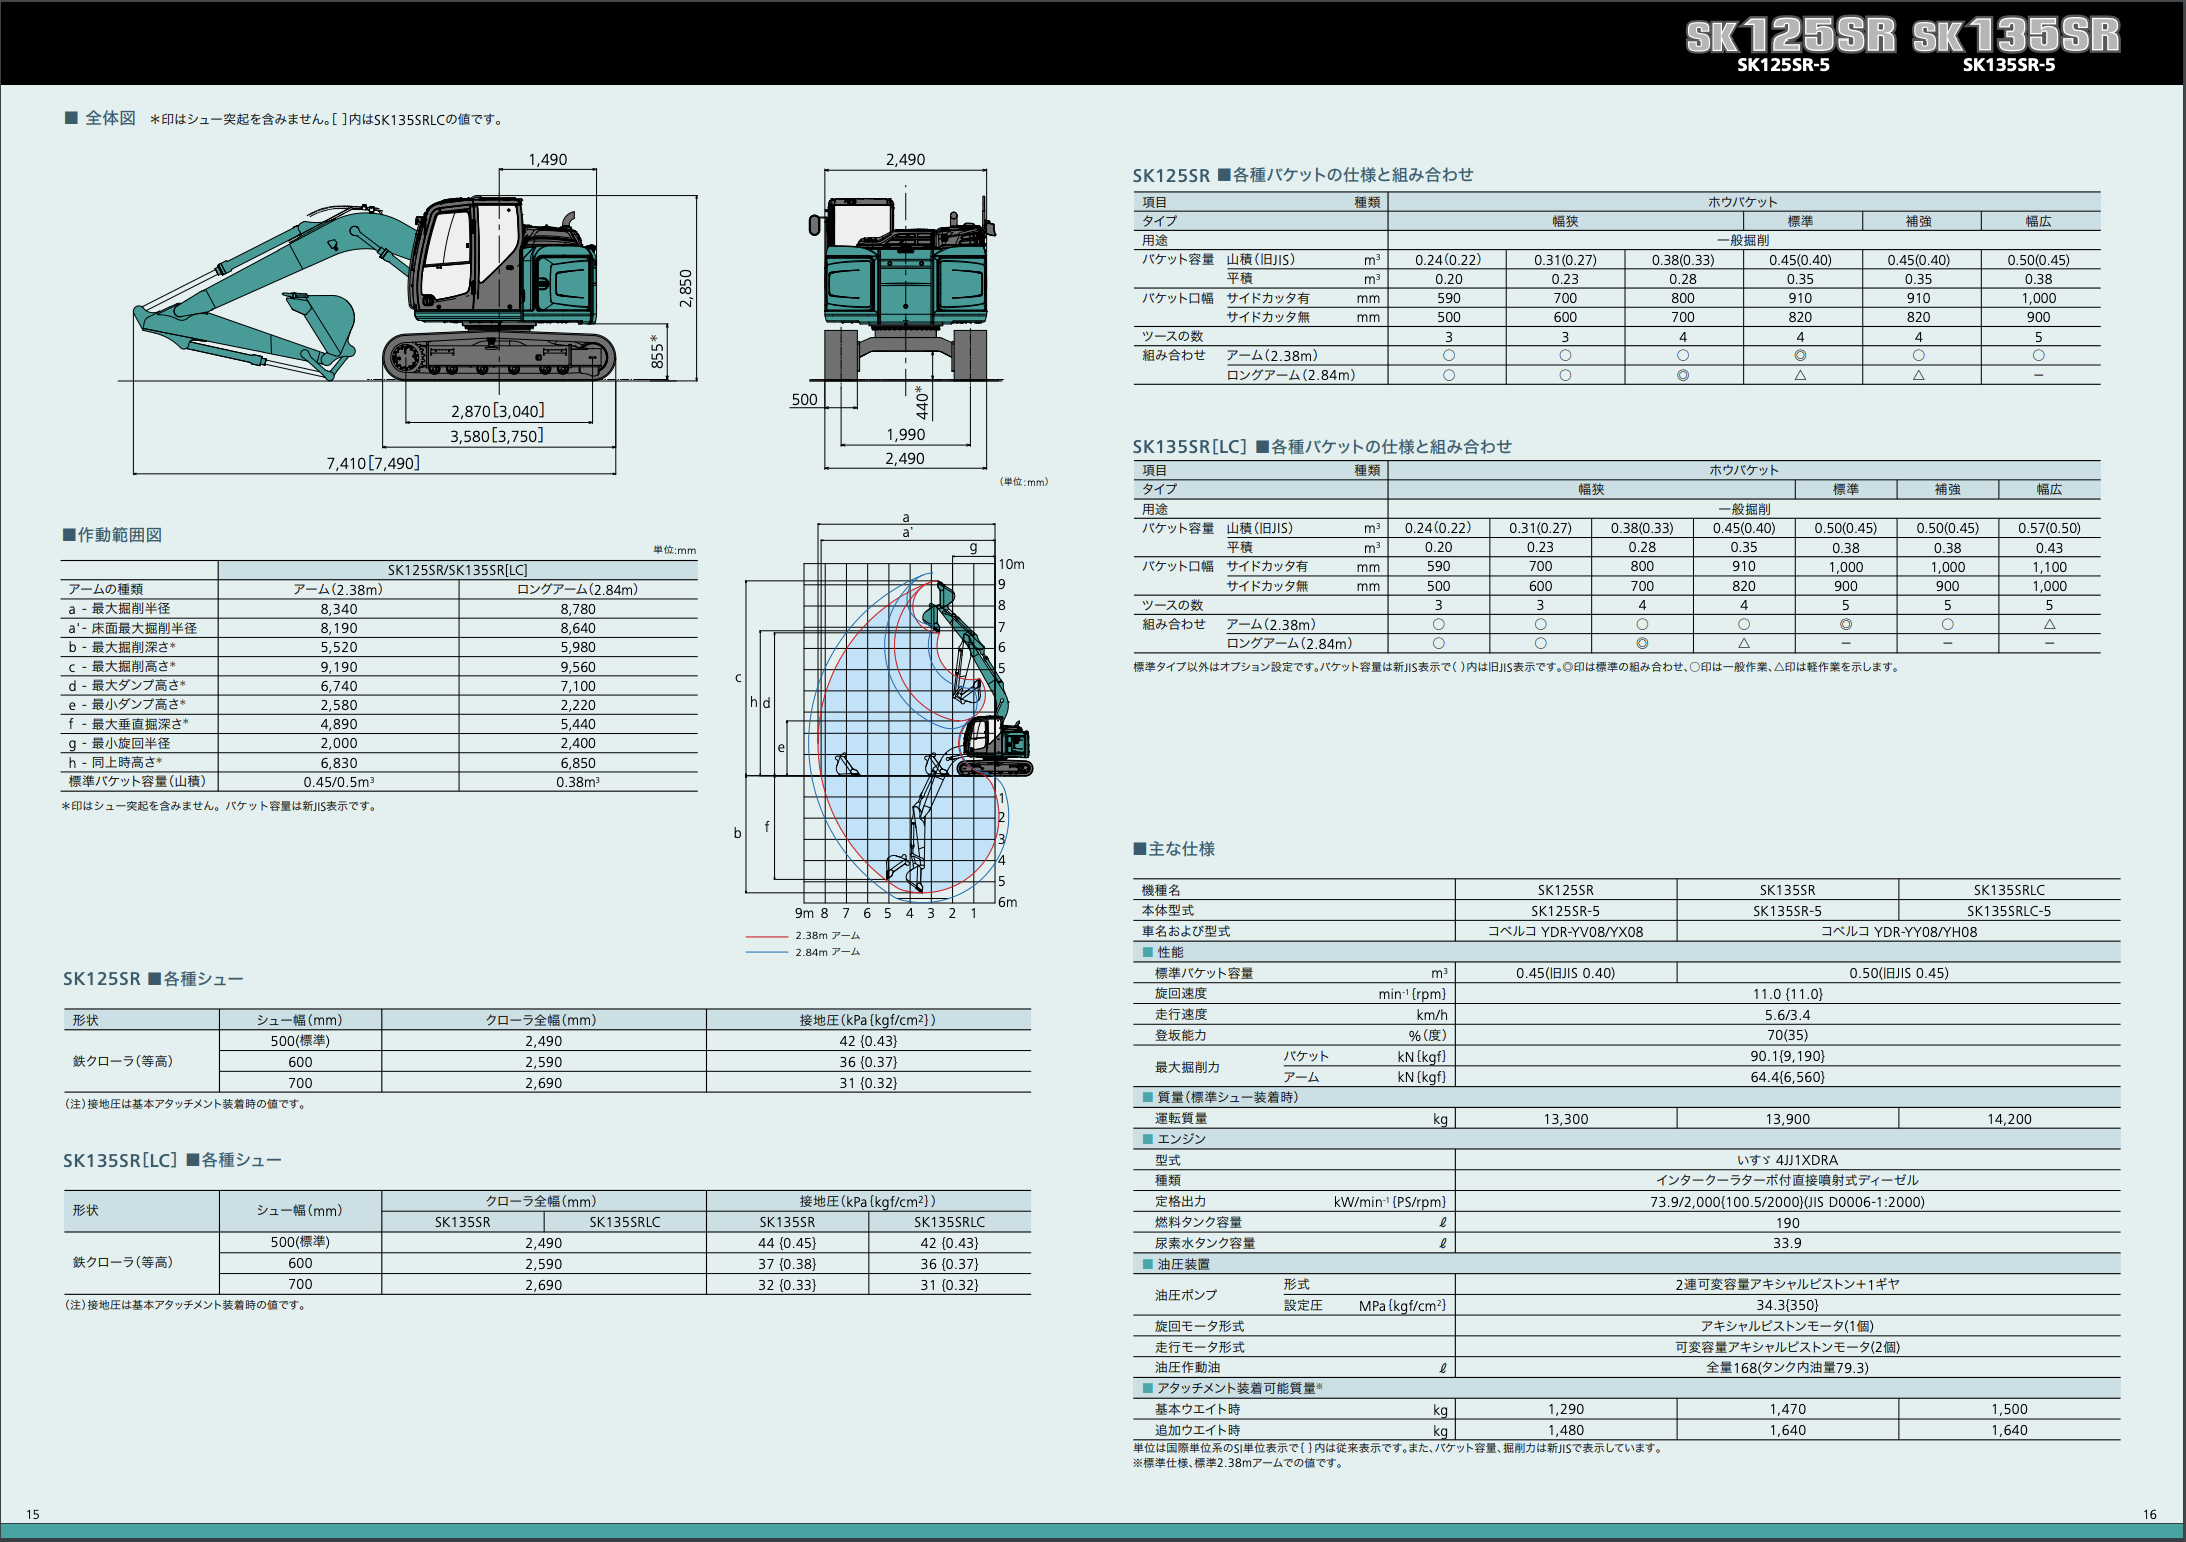Select the 全体図 section heading
Image resolution: width=2186 pixels, height=1542 pixels.
[x=100, y=118]
